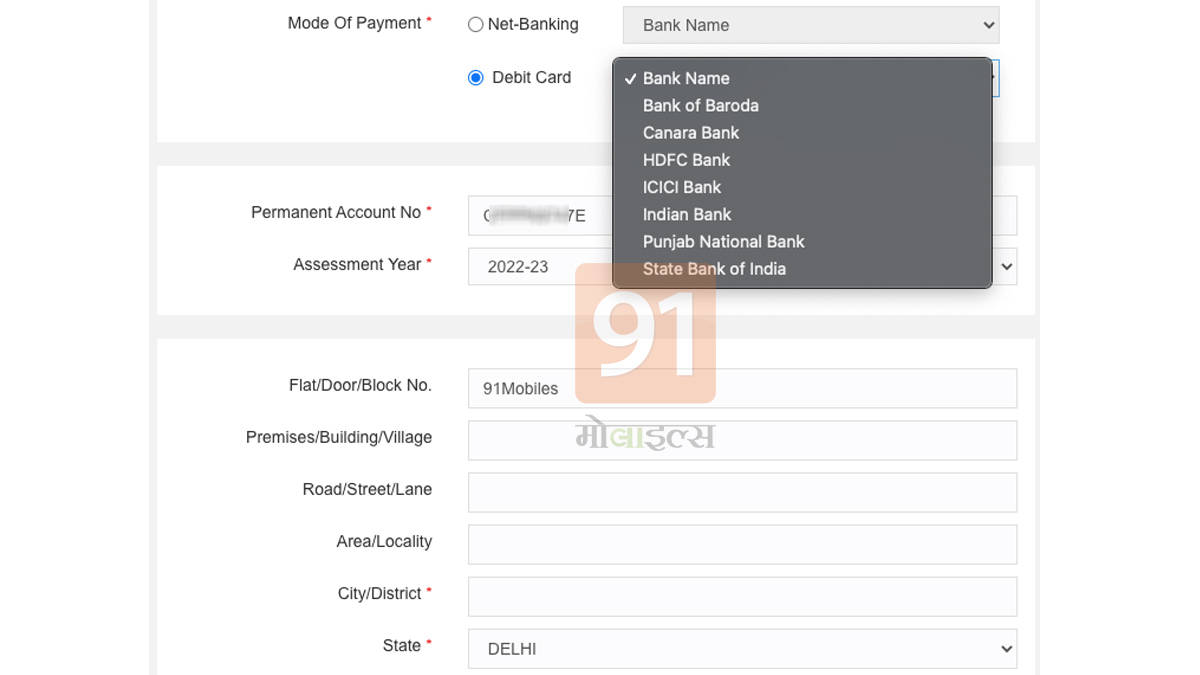Select the Net-Banking radio button

475,24
